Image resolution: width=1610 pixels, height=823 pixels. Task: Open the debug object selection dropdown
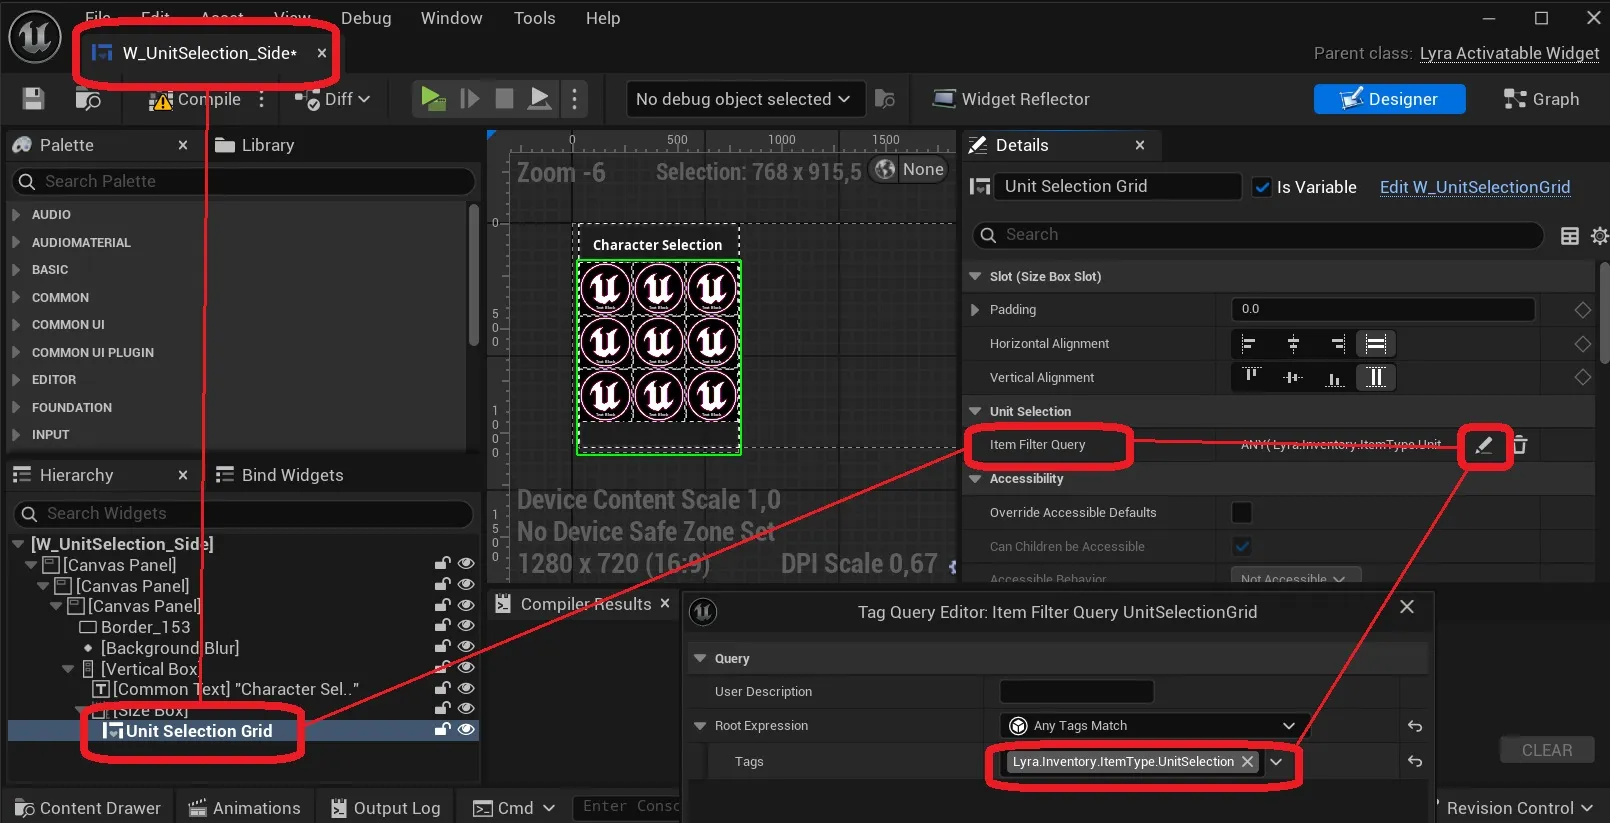click(744, 99)
